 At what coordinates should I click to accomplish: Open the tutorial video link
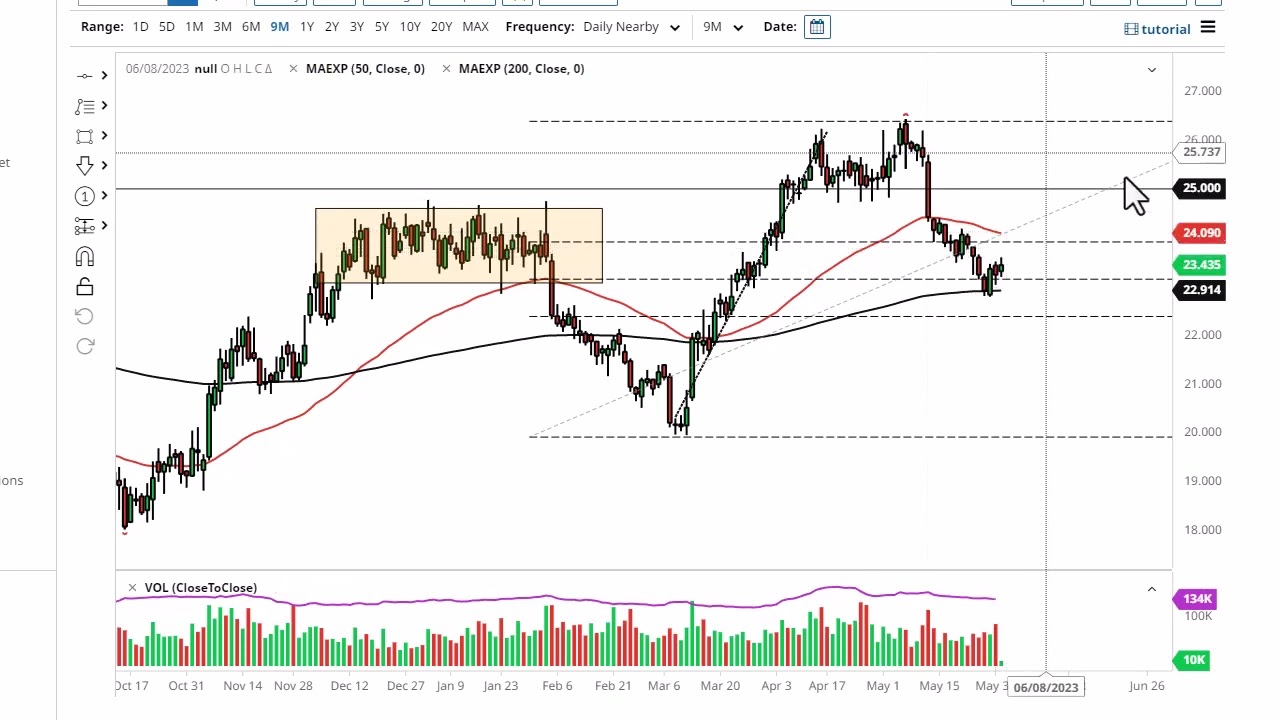tap(1157, 29)
